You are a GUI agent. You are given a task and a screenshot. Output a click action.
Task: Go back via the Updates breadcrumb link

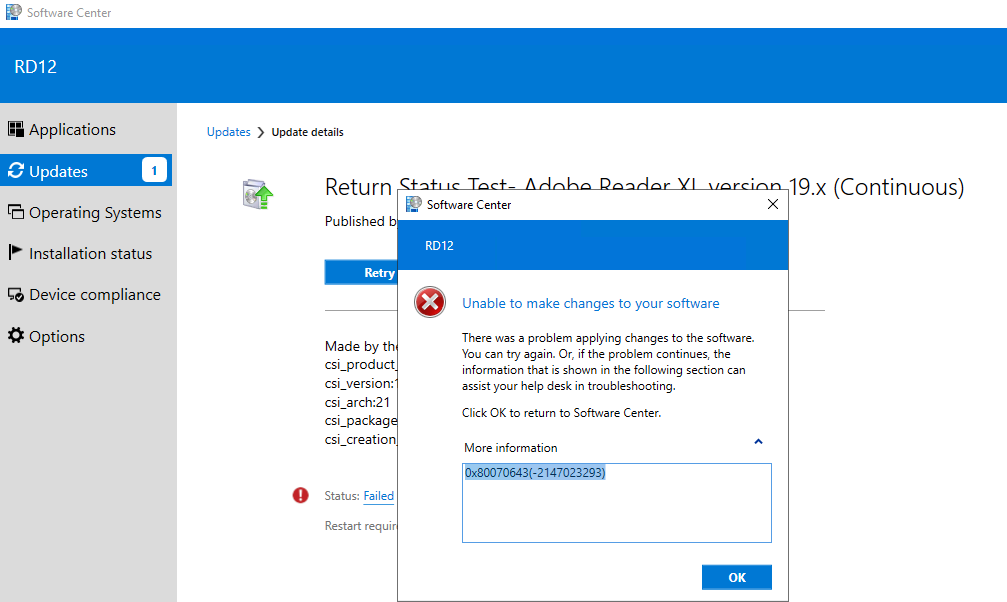(x=228, y=132)
